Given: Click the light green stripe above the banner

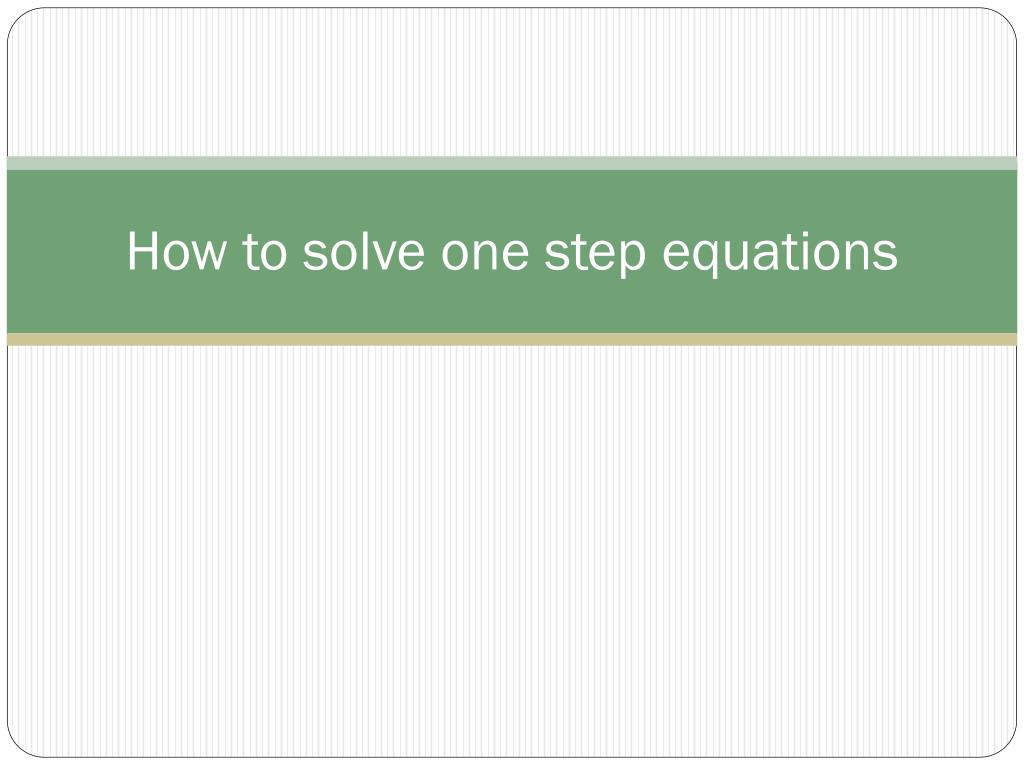Looking at the screenshot, I should [512, 163].
